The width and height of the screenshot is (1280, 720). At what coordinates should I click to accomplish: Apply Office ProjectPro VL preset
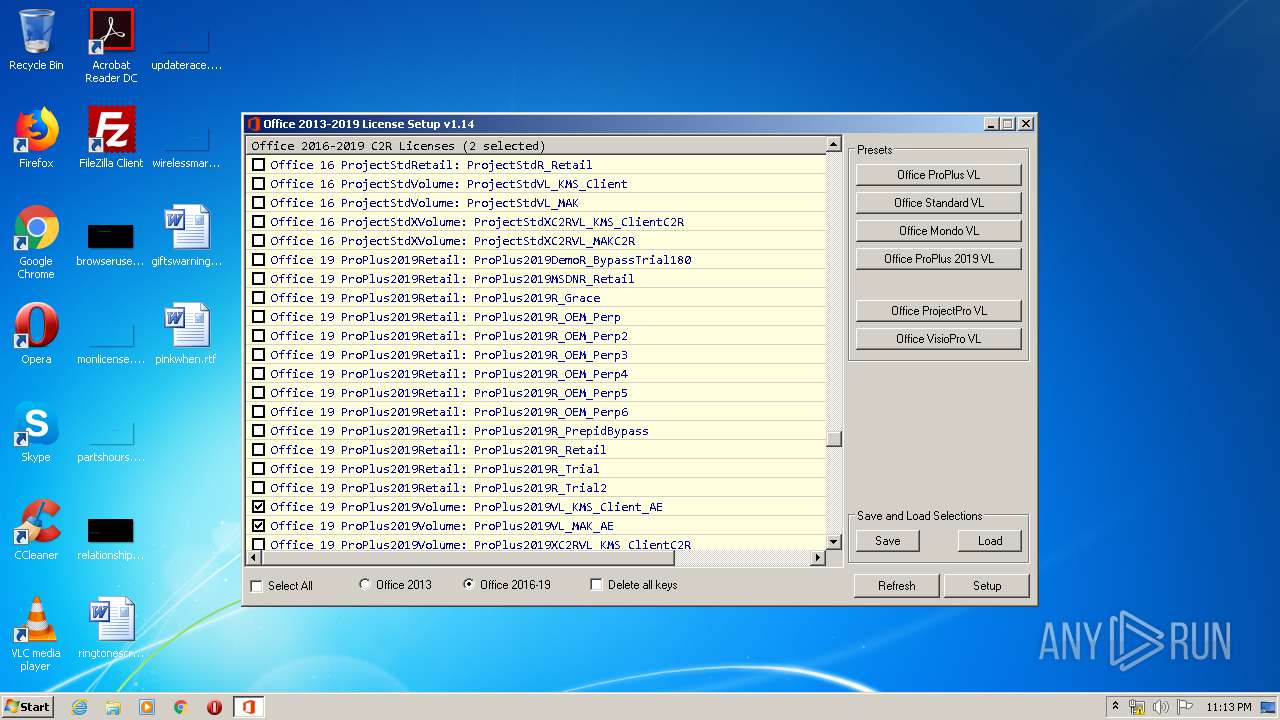point(938,311)
